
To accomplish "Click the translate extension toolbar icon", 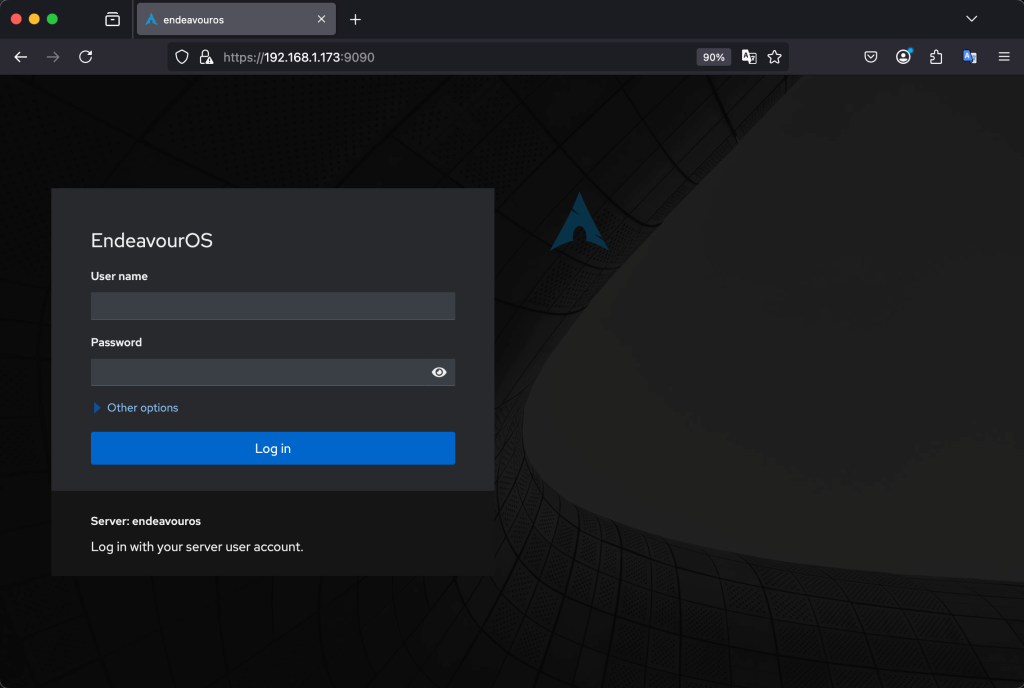I will tap(970, 57).
